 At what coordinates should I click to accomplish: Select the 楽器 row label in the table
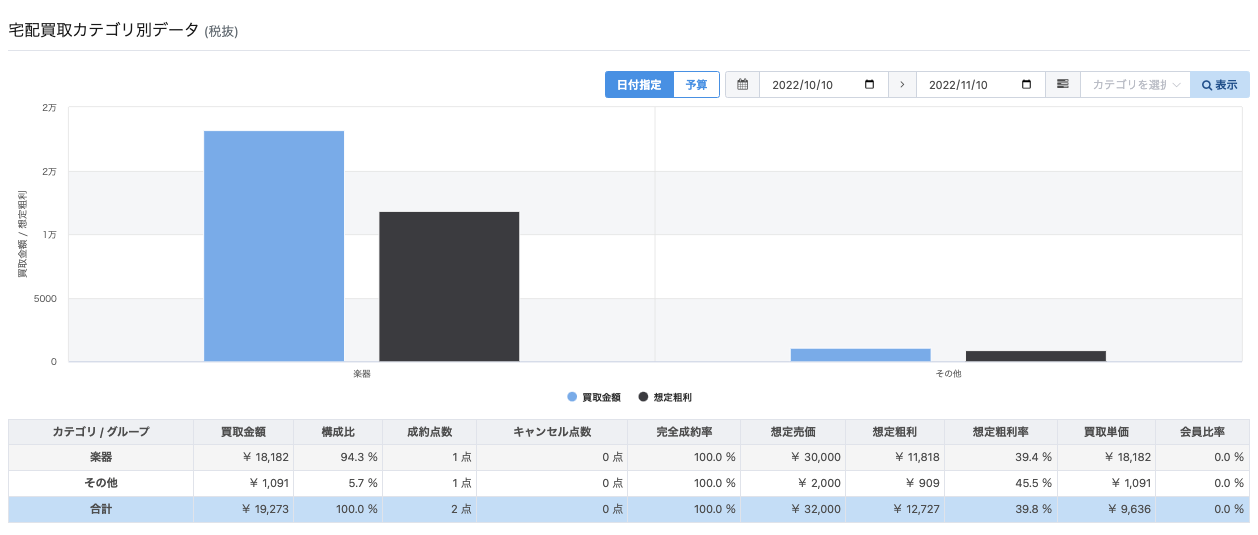click(x=101, y=457)
